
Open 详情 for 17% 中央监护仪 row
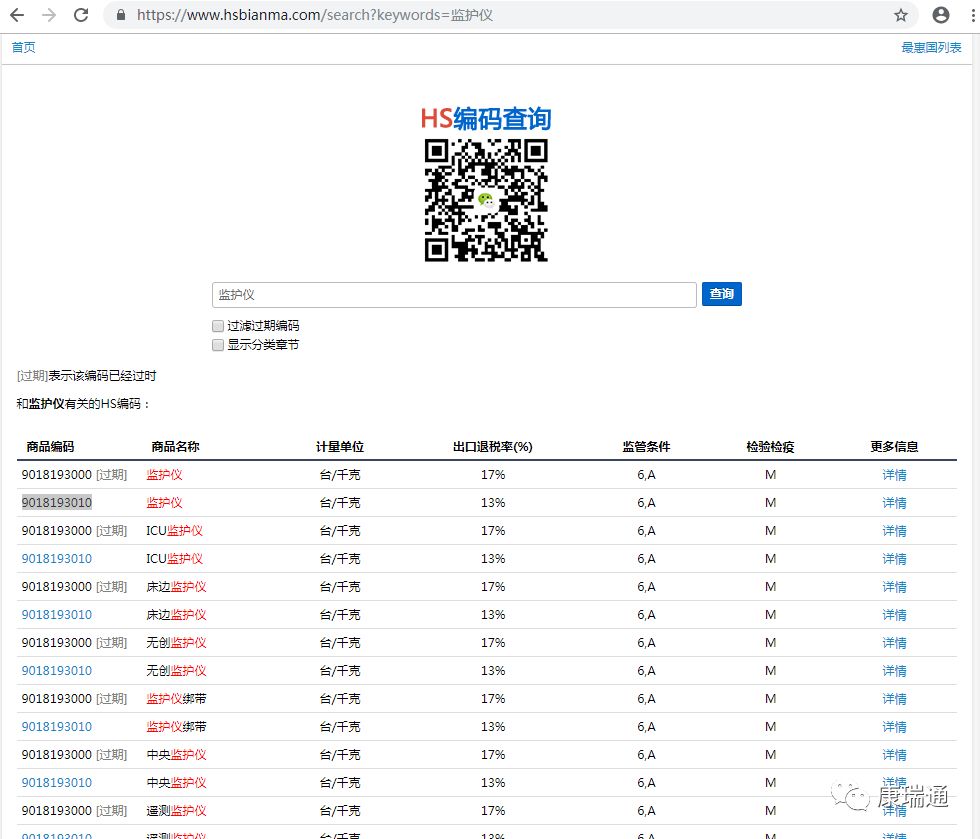coord(894,755)
